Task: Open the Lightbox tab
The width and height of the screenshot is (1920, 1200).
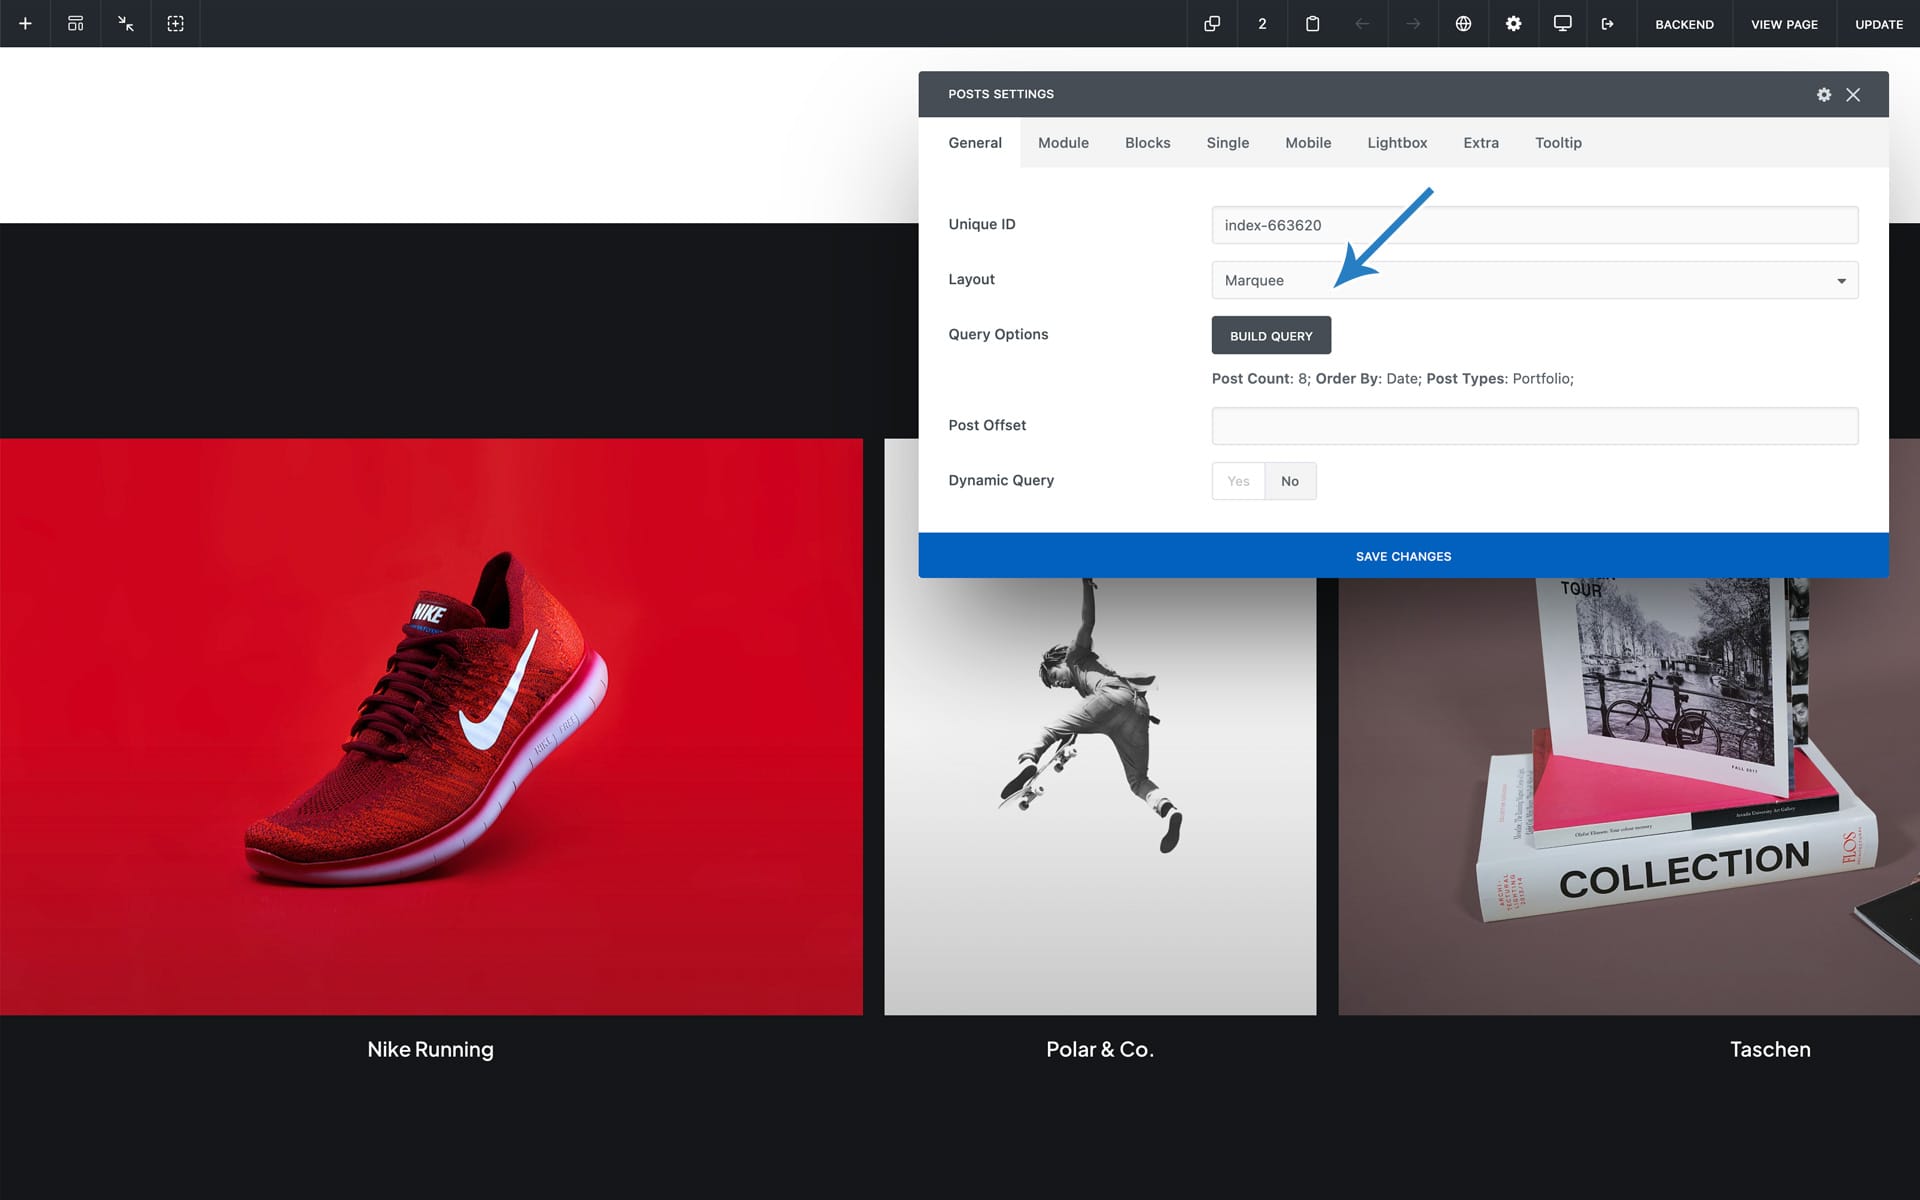Action: (x=1396, y=143)
